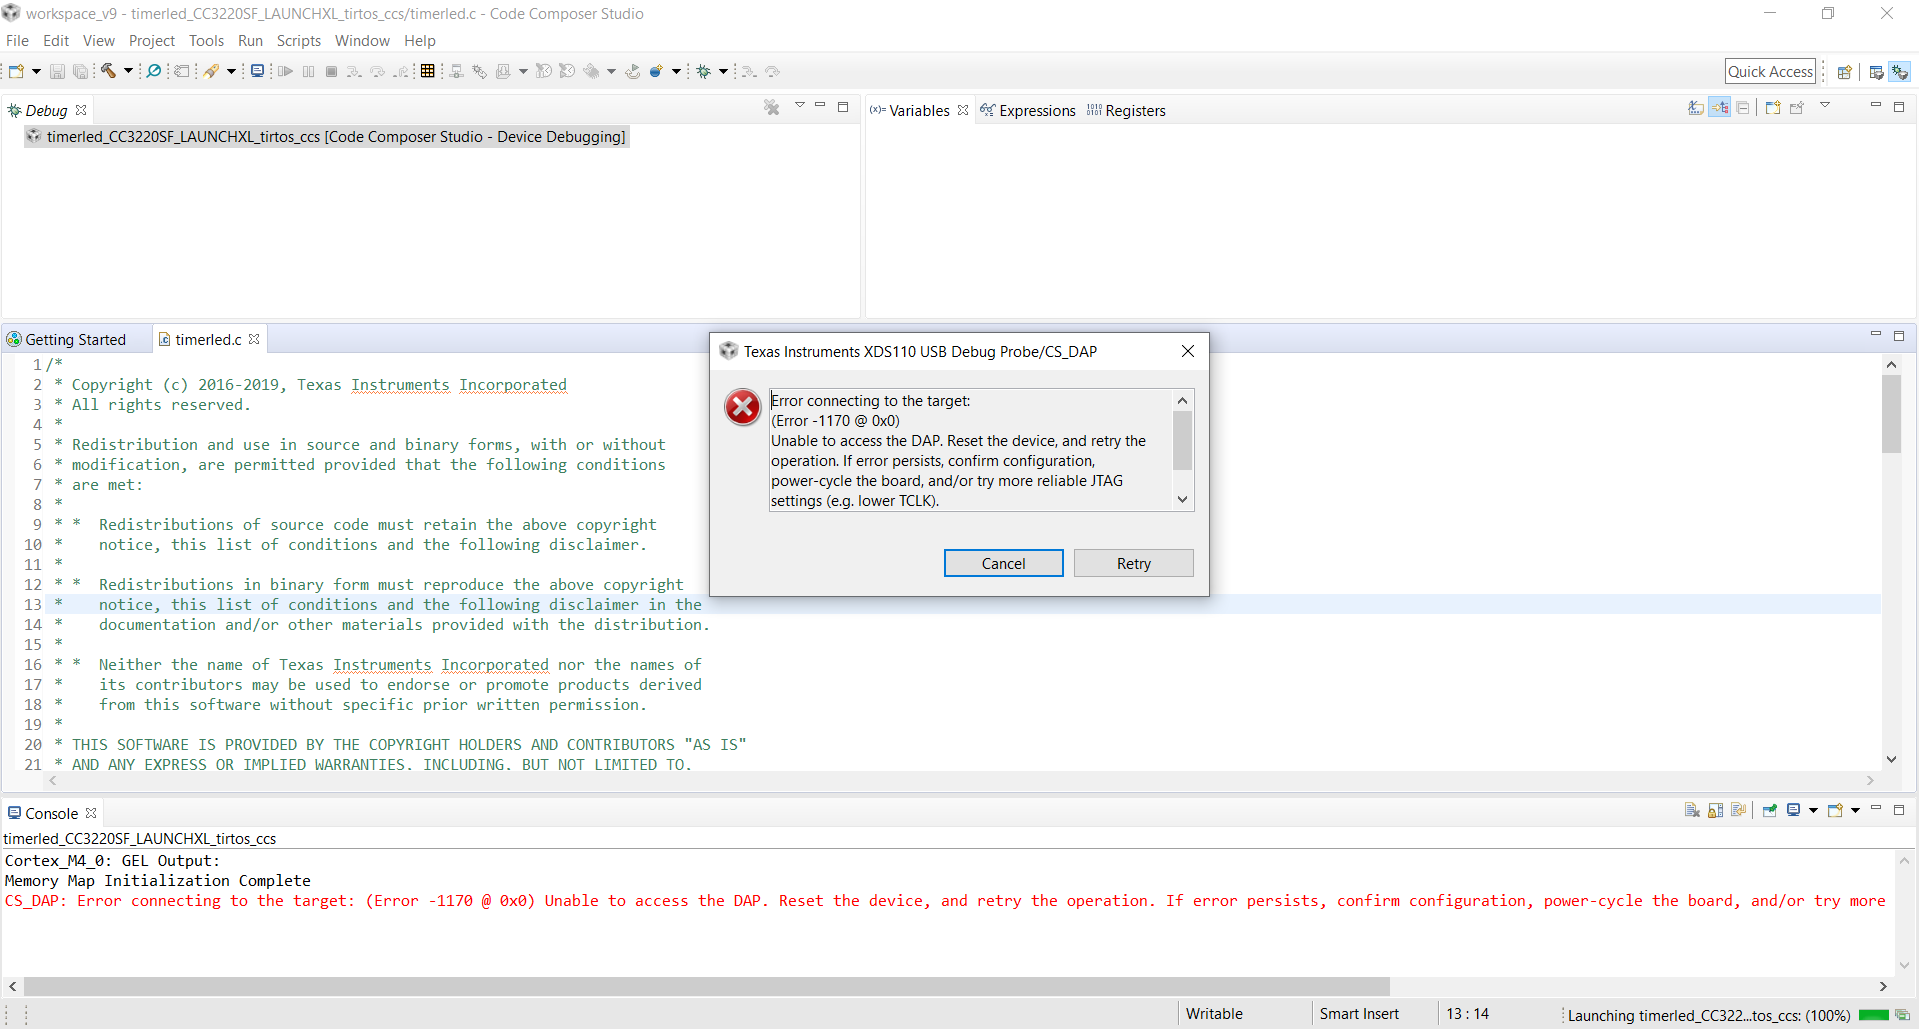
Task: Open the New file dropdown arrow
Action: (x=36, y=71)
